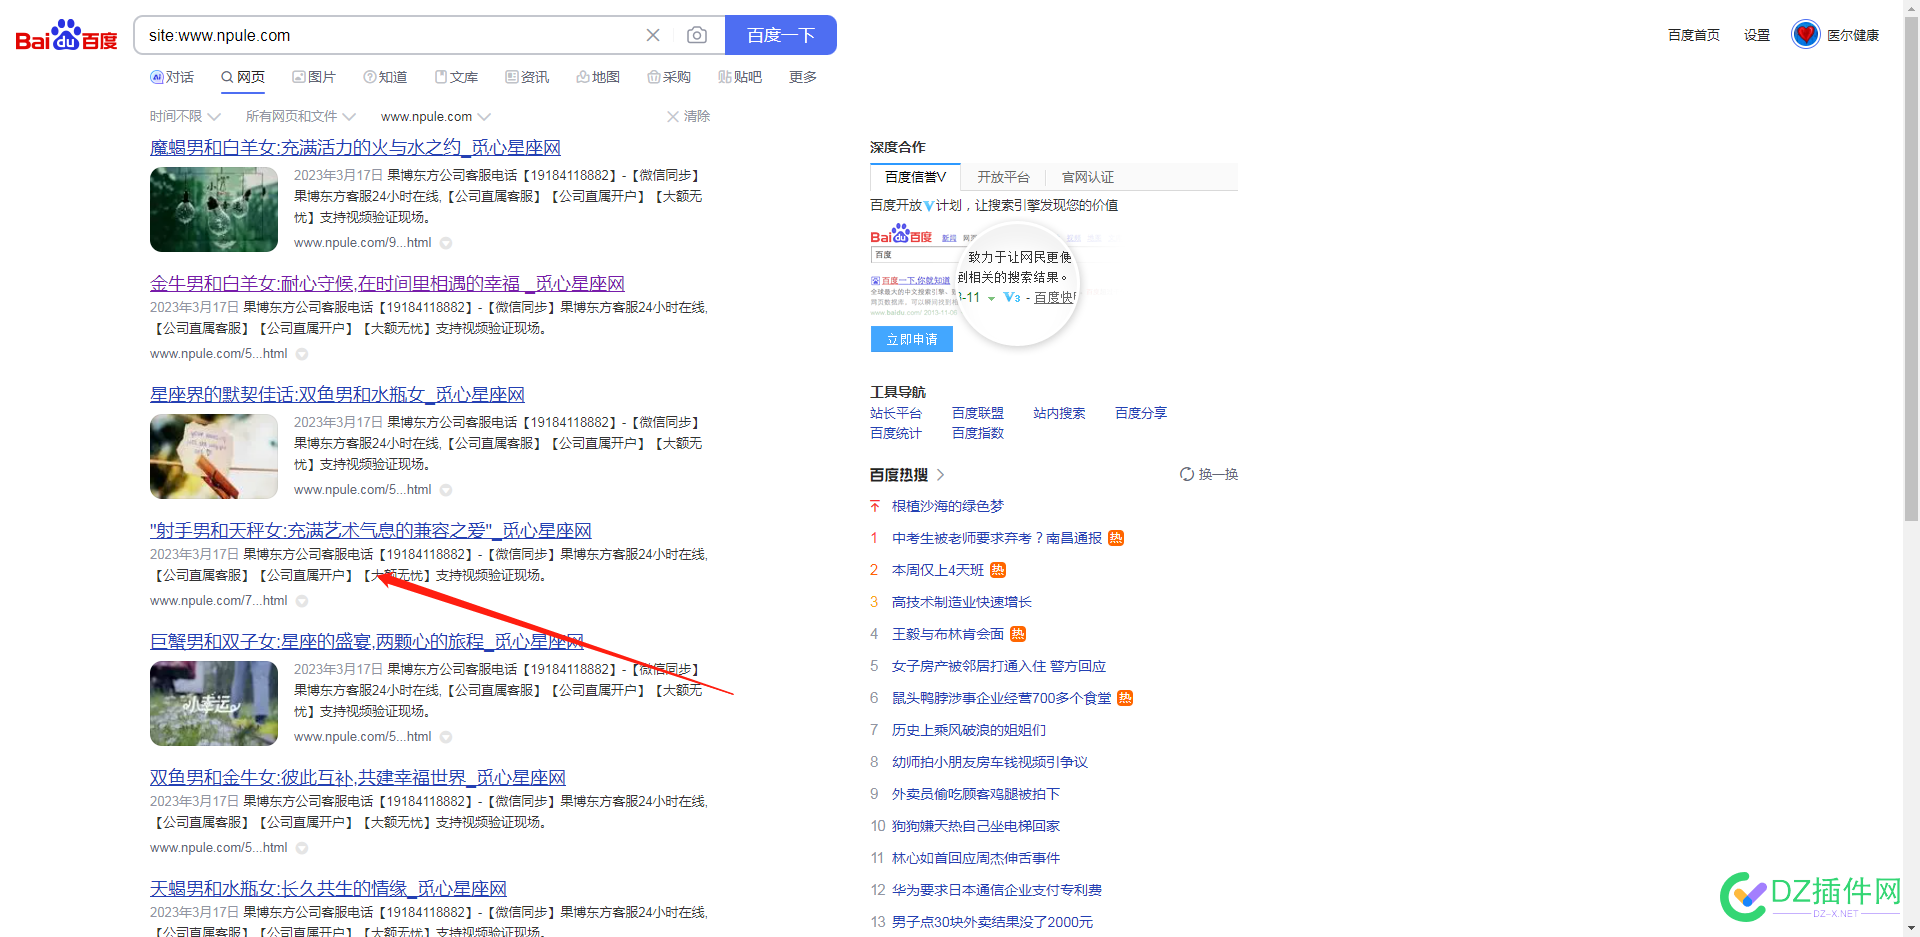This screenshot has width=1920, height=937.
Task: Open hot topic 华为要求日本通信企业支付专利费
Action: [997, 890]
